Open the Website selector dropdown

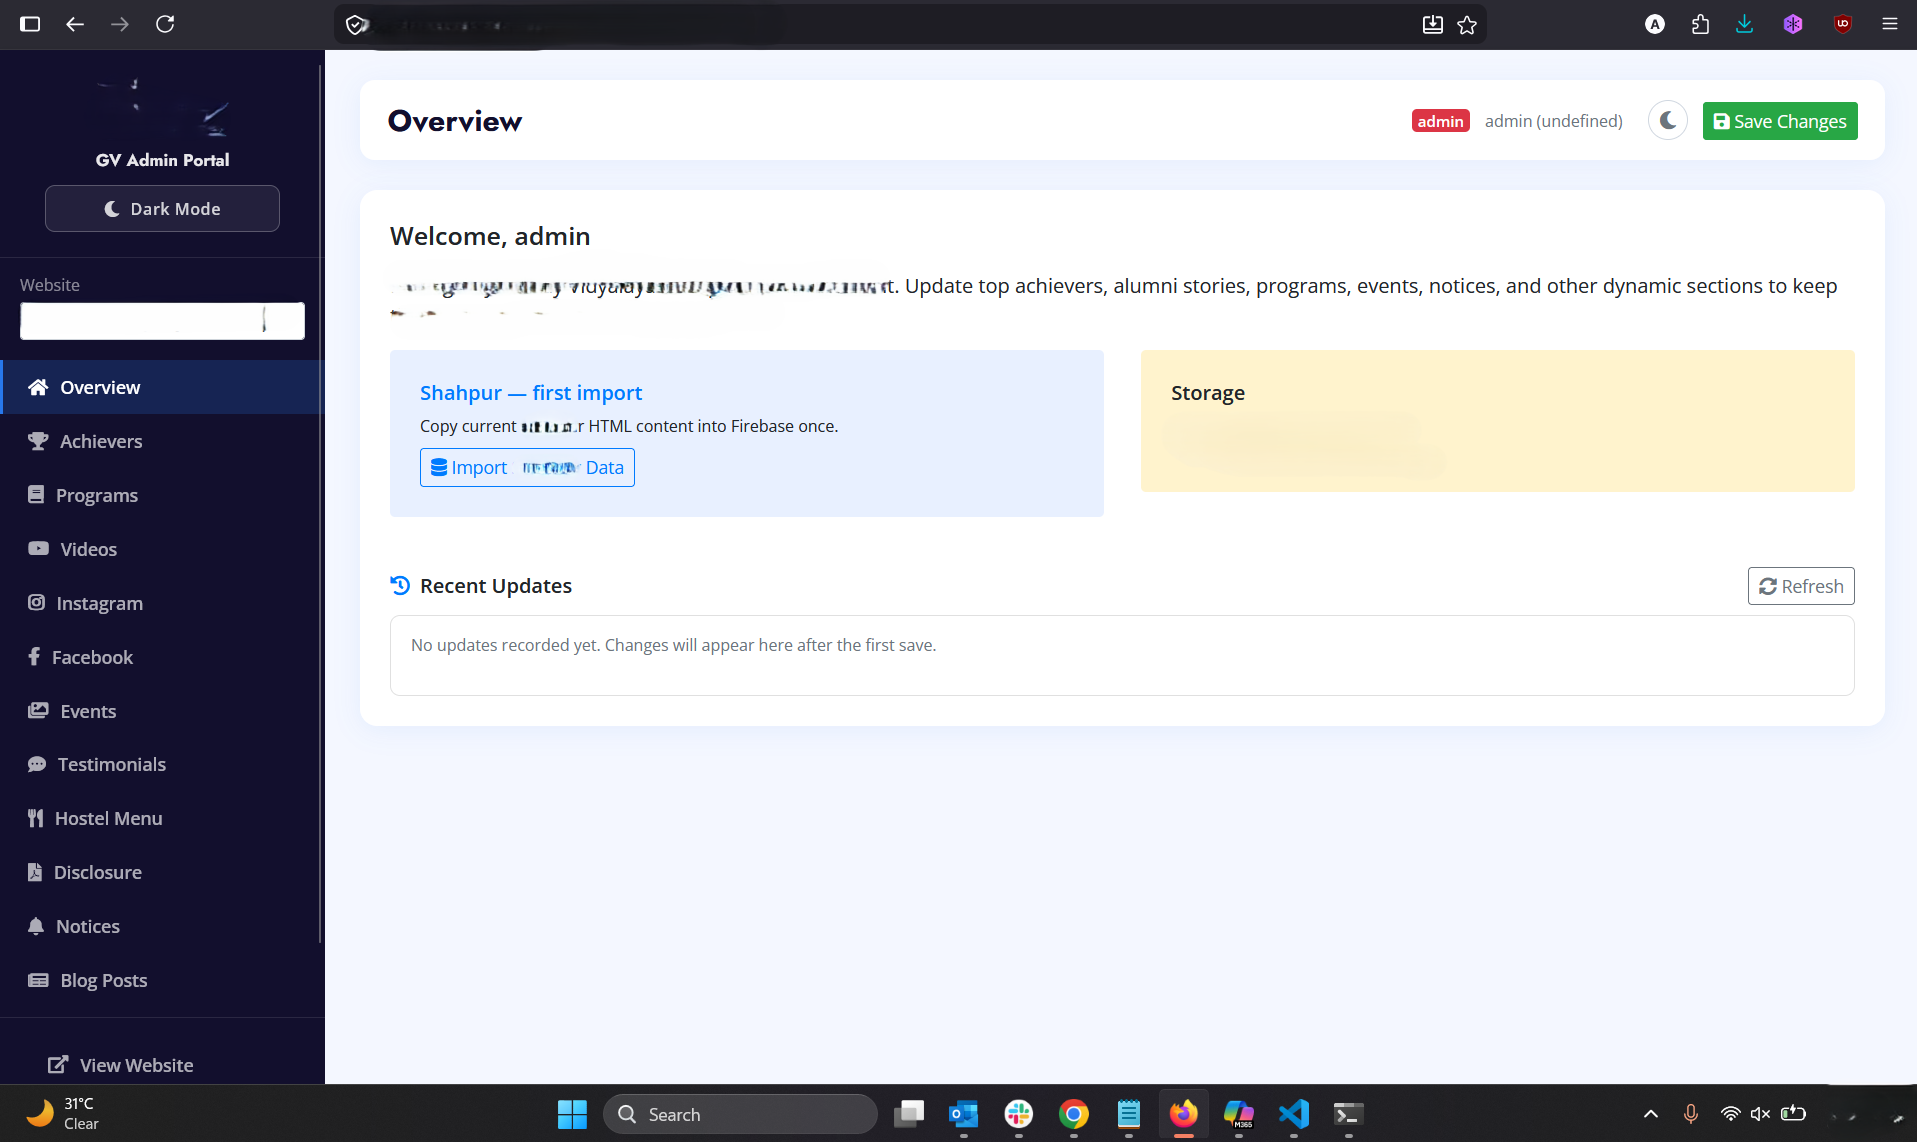[x=162, y=321]
